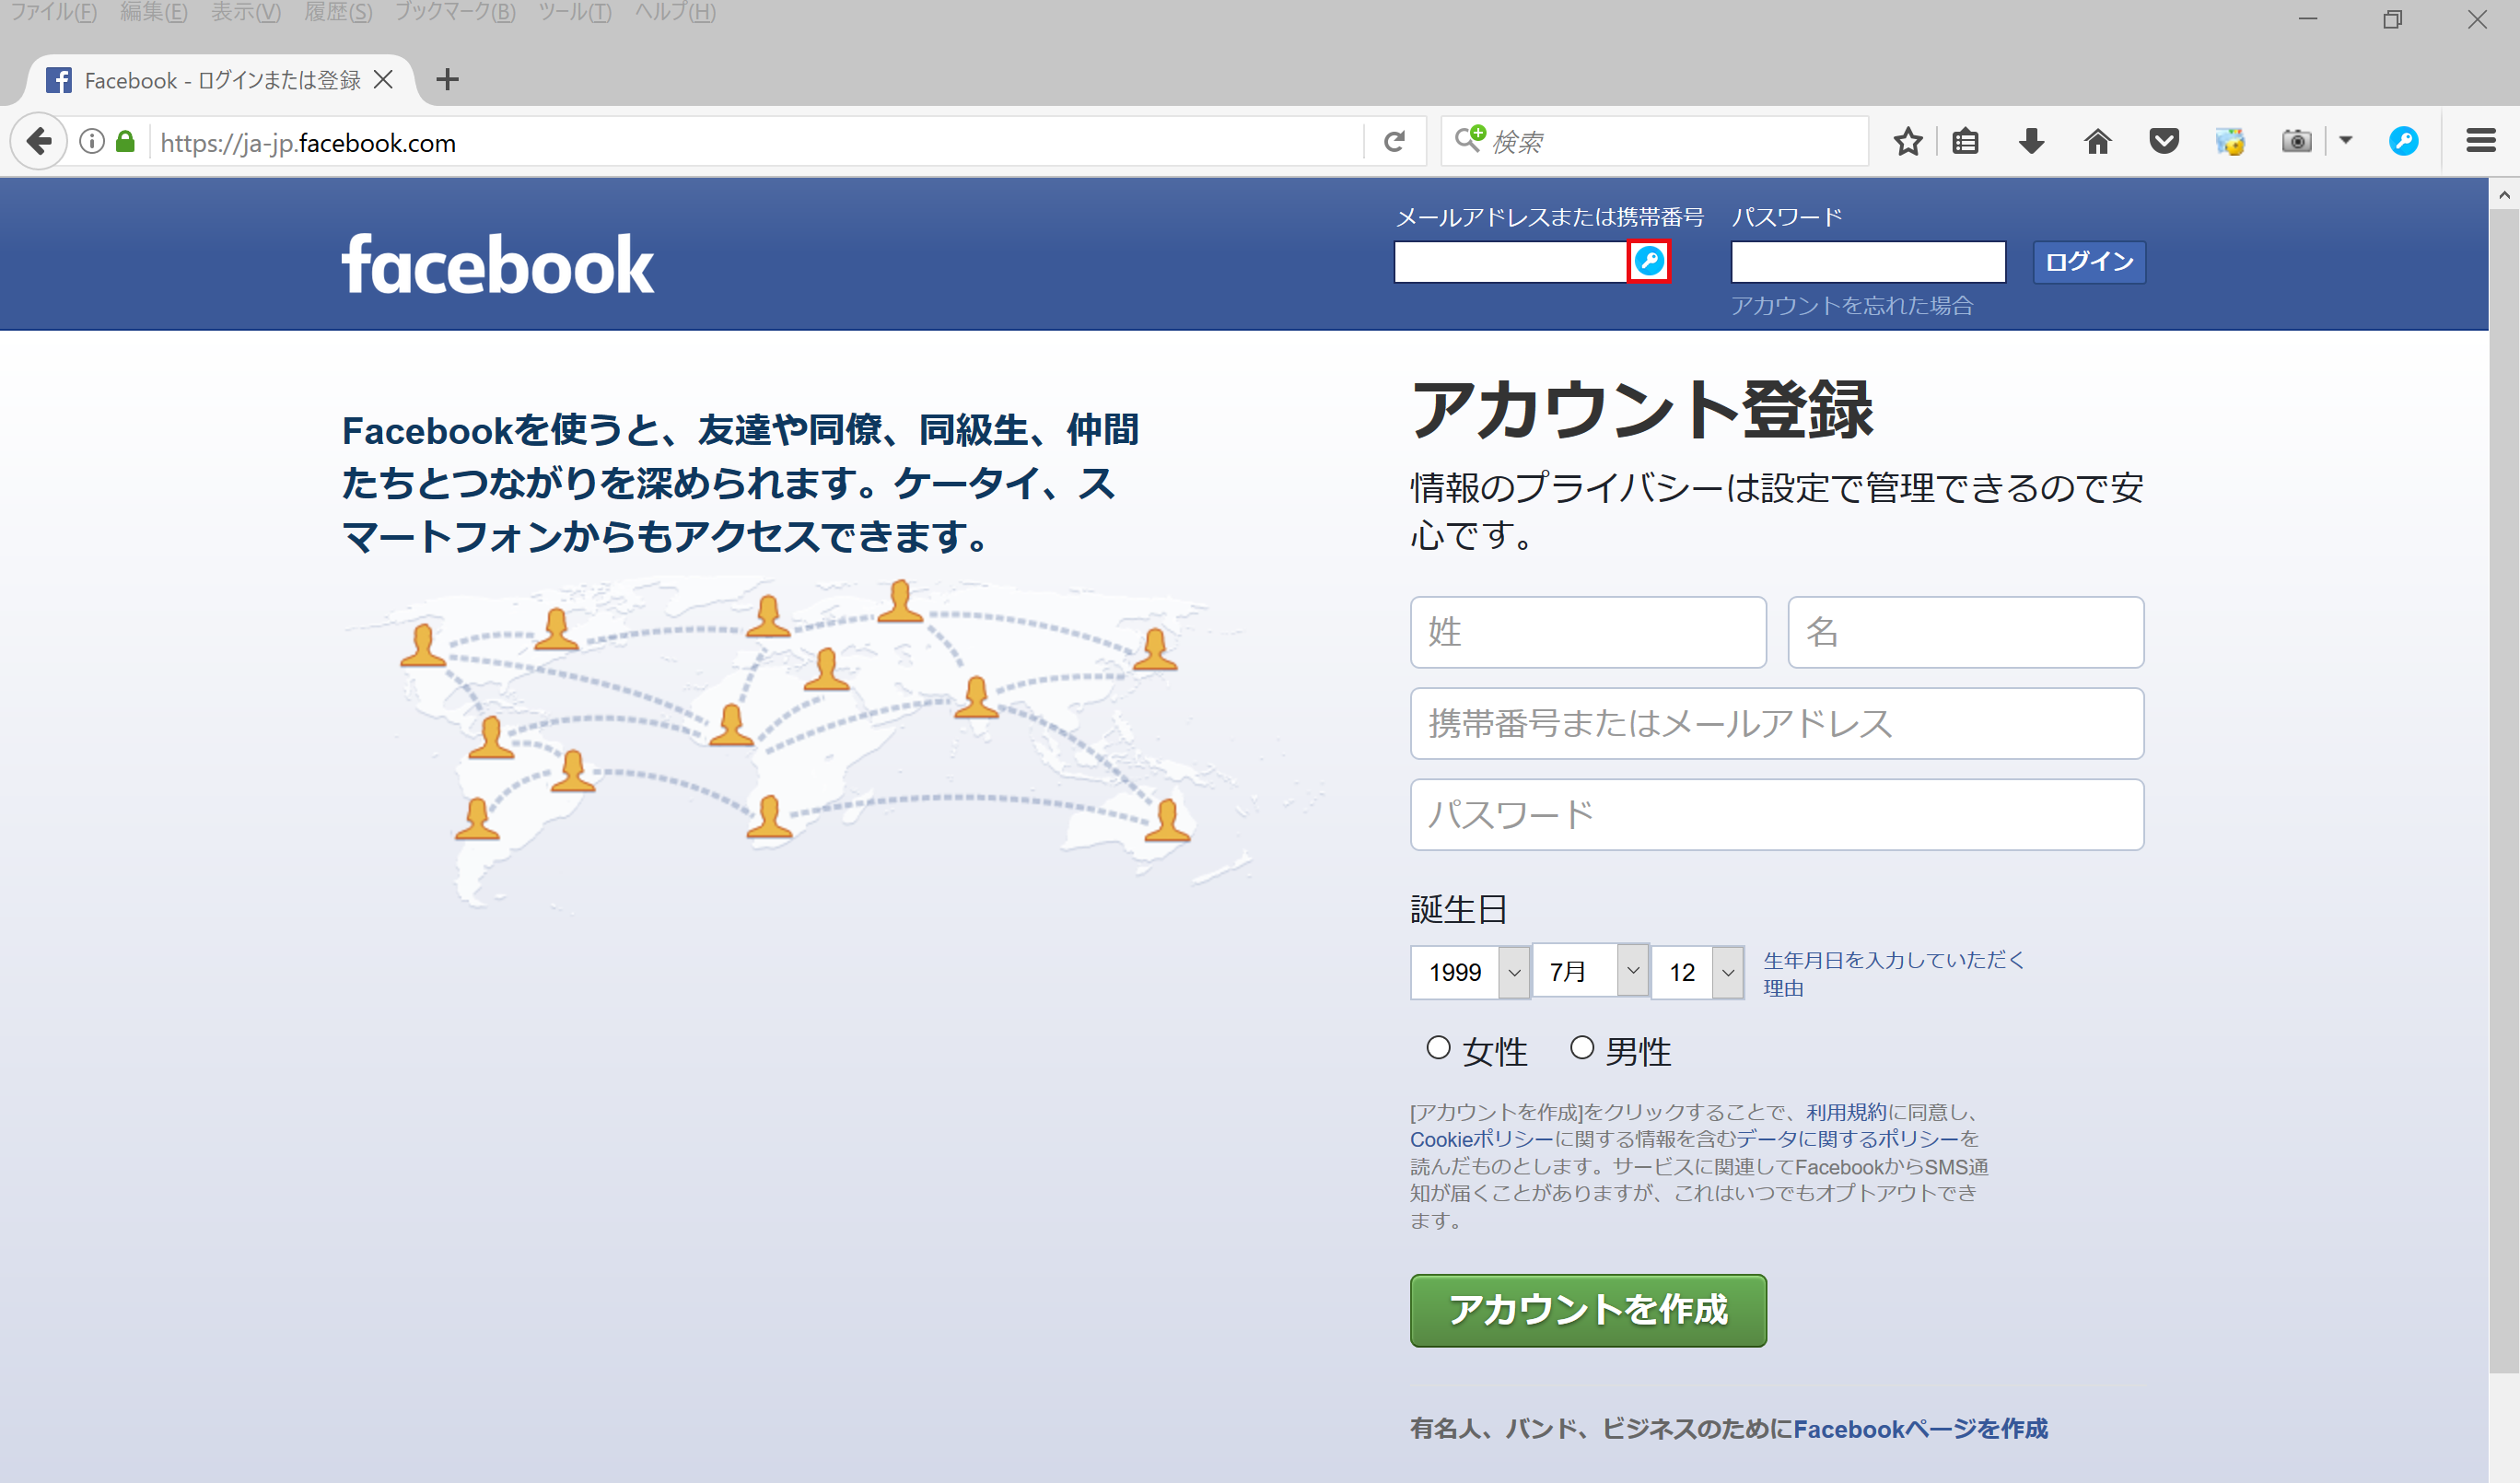
Task: Click the URL address bar
Action: point(757,142)
